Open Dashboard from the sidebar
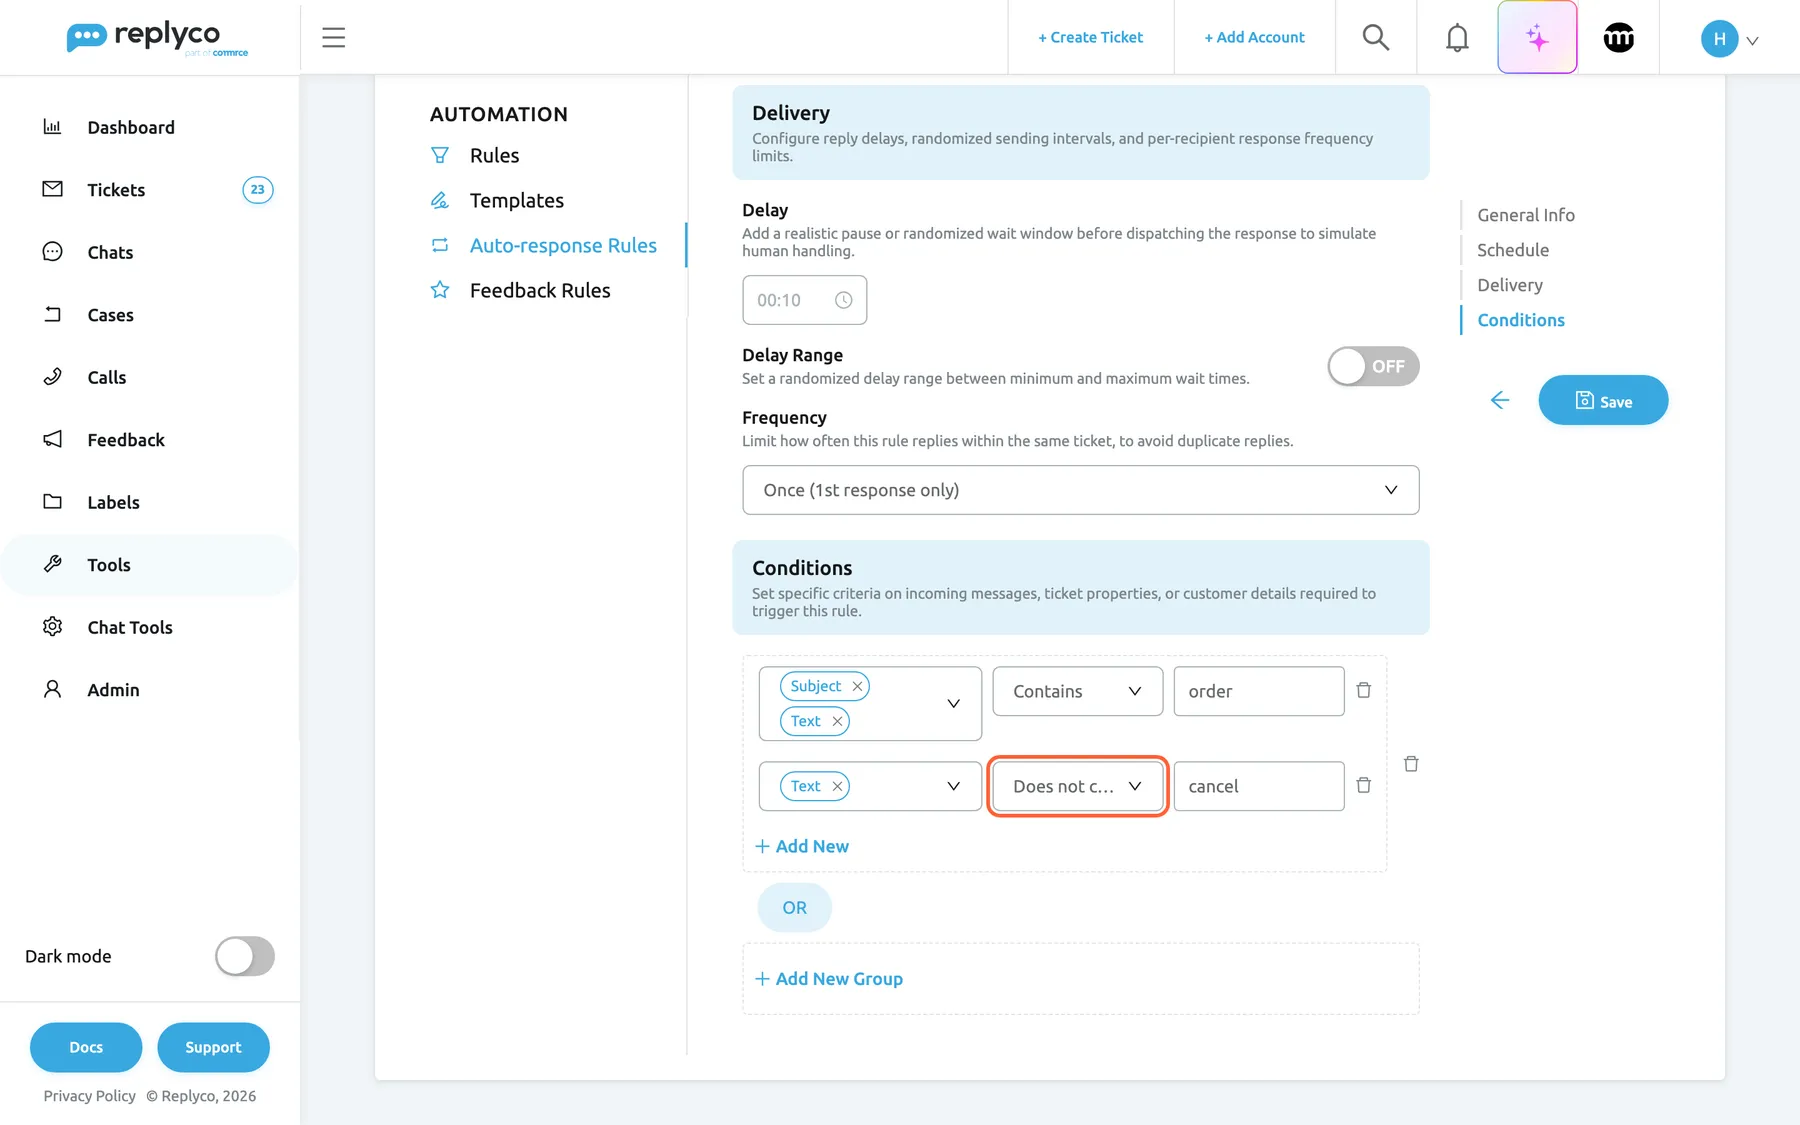 coord(131,127)
